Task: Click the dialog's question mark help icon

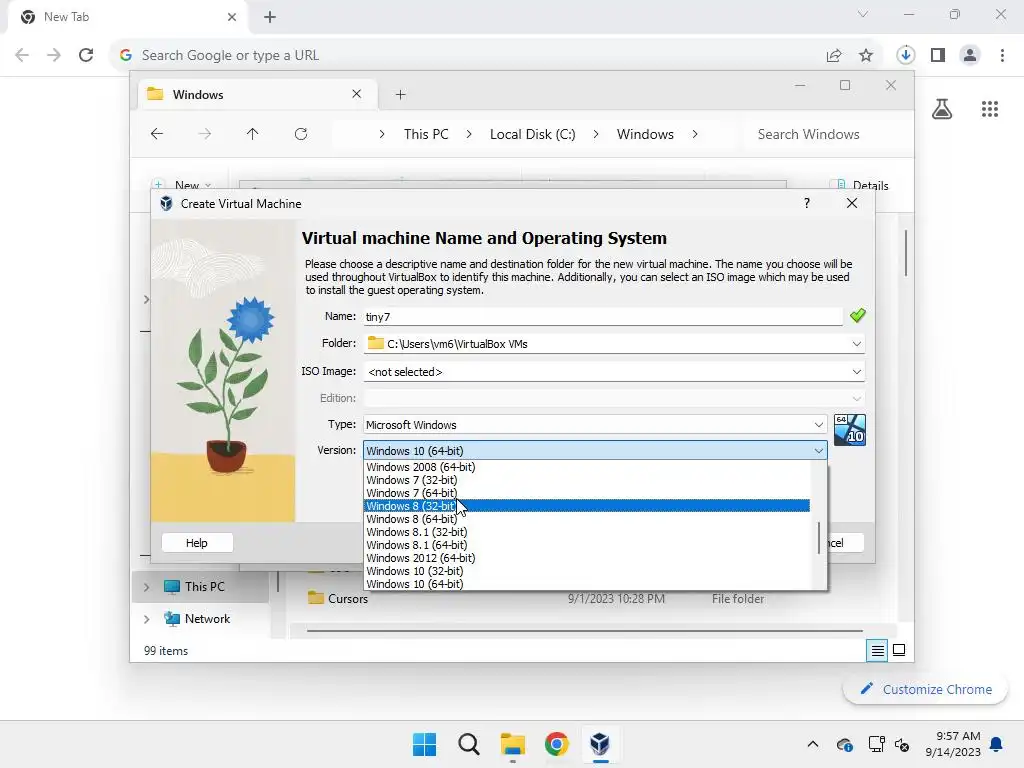Action: [x=807, y=203]
